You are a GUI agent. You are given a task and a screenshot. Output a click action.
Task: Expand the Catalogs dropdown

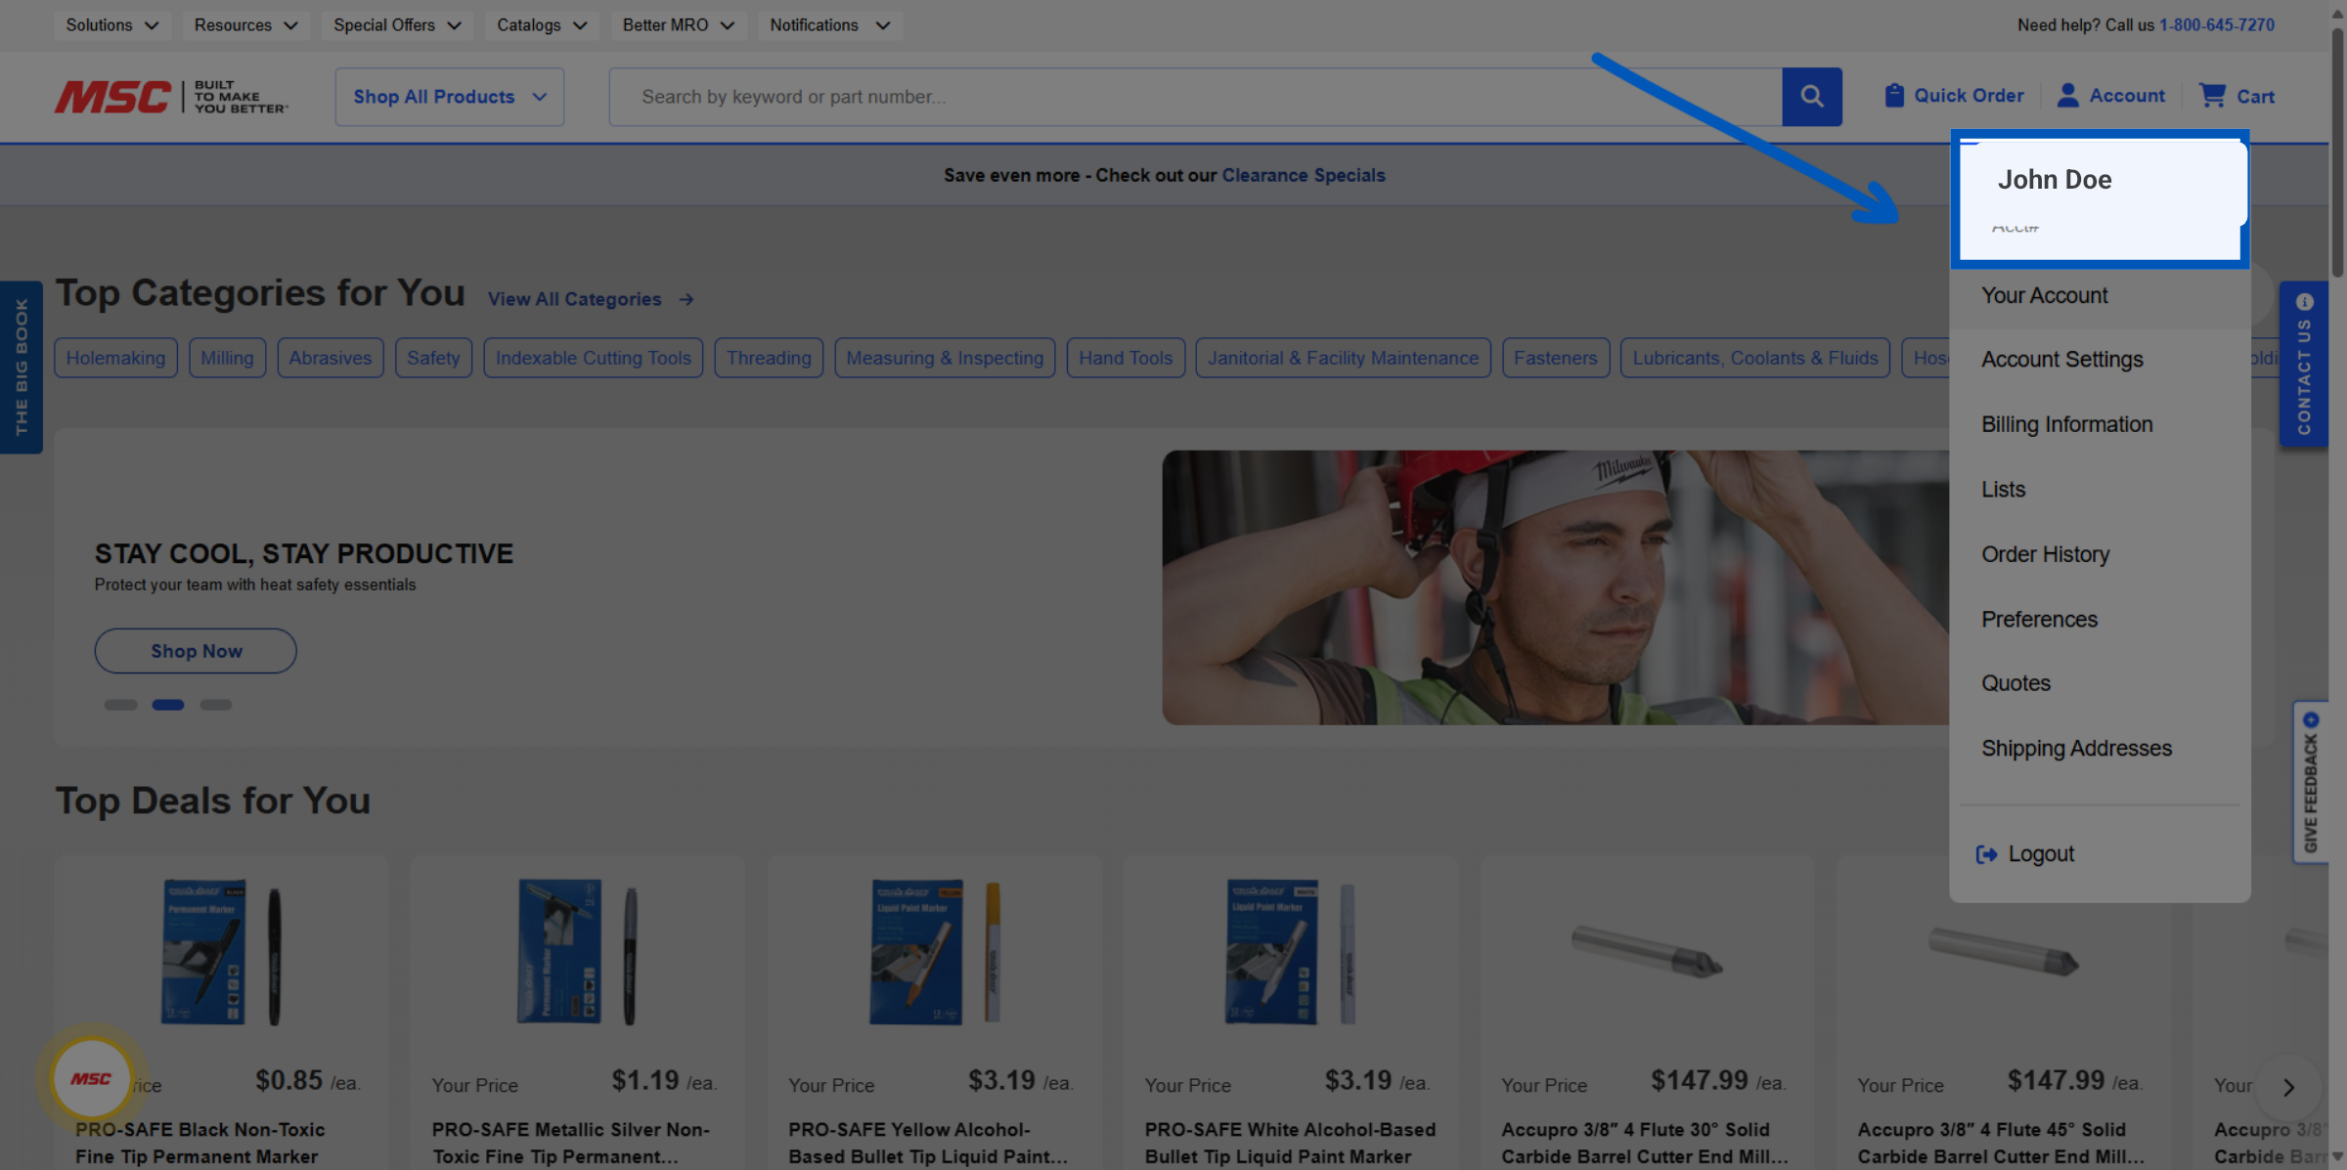(x=541, y=25)
